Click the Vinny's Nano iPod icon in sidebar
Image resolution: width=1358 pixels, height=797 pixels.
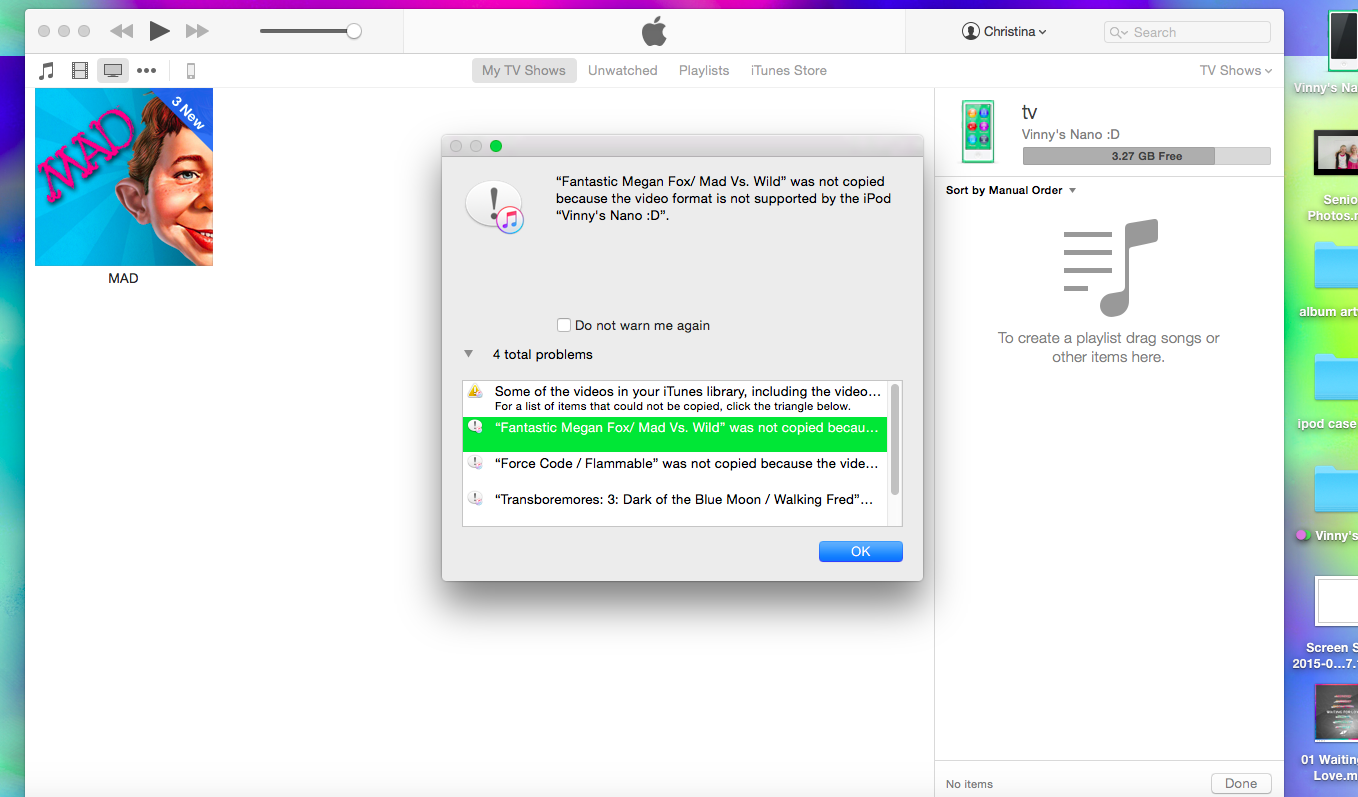[977, 131]
